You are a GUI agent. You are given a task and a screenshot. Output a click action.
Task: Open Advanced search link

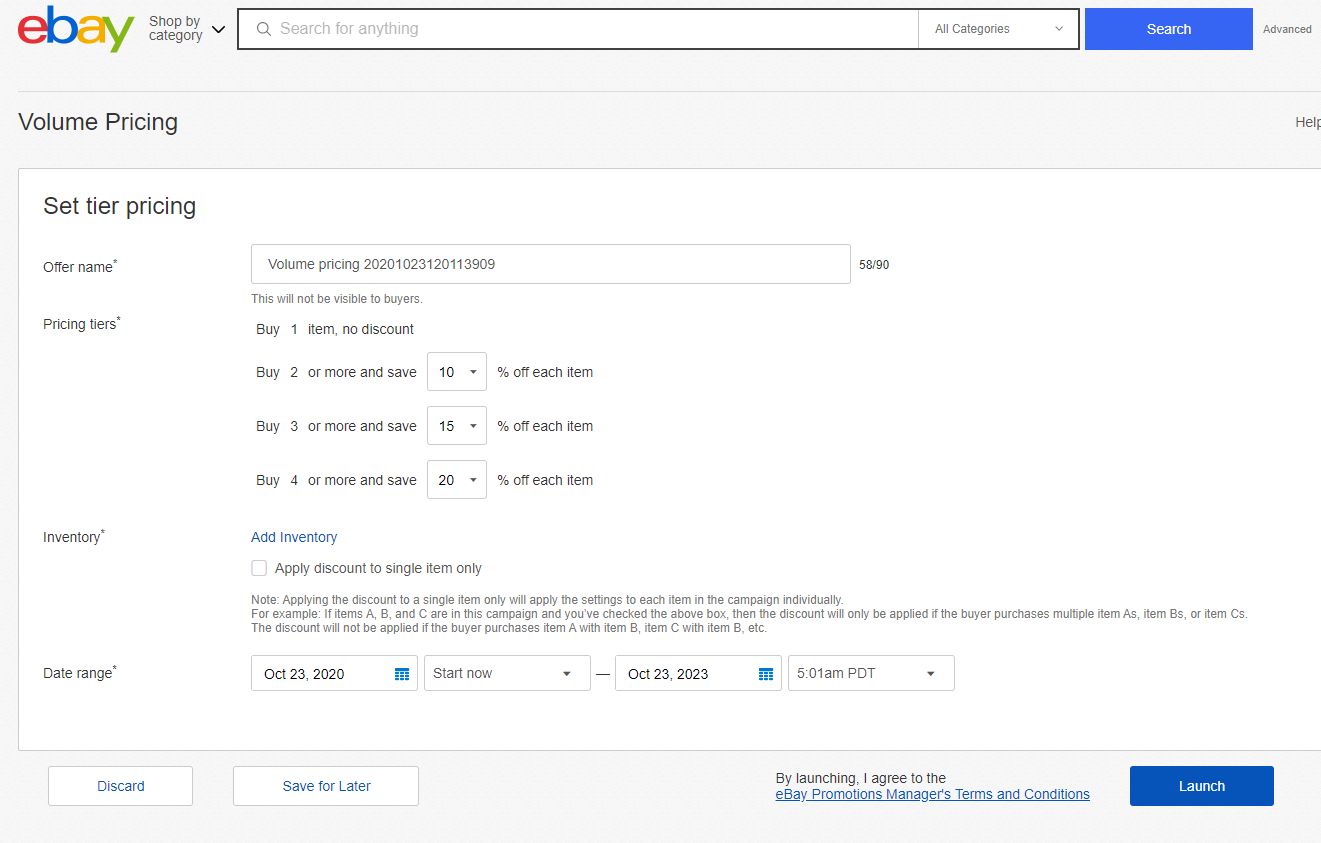(x=1287, y=29)
